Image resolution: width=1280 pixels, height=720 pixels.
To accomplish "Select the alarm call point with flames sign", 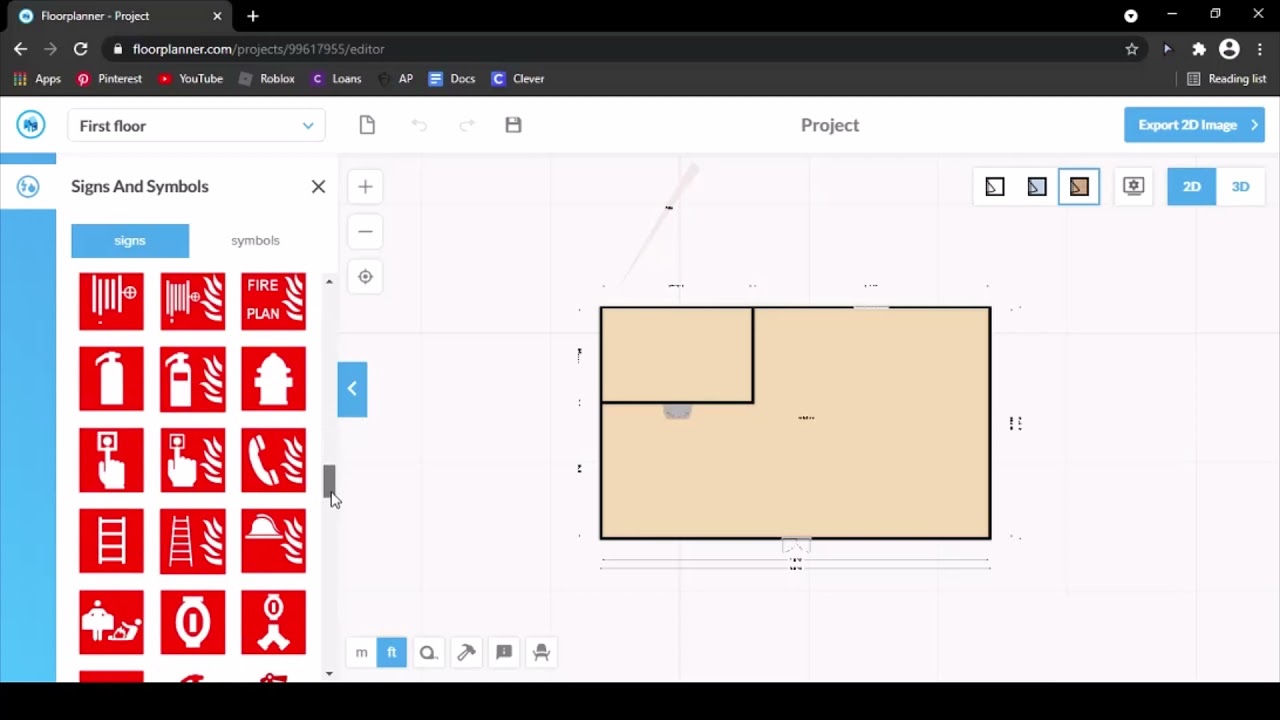I will (192, 460).
